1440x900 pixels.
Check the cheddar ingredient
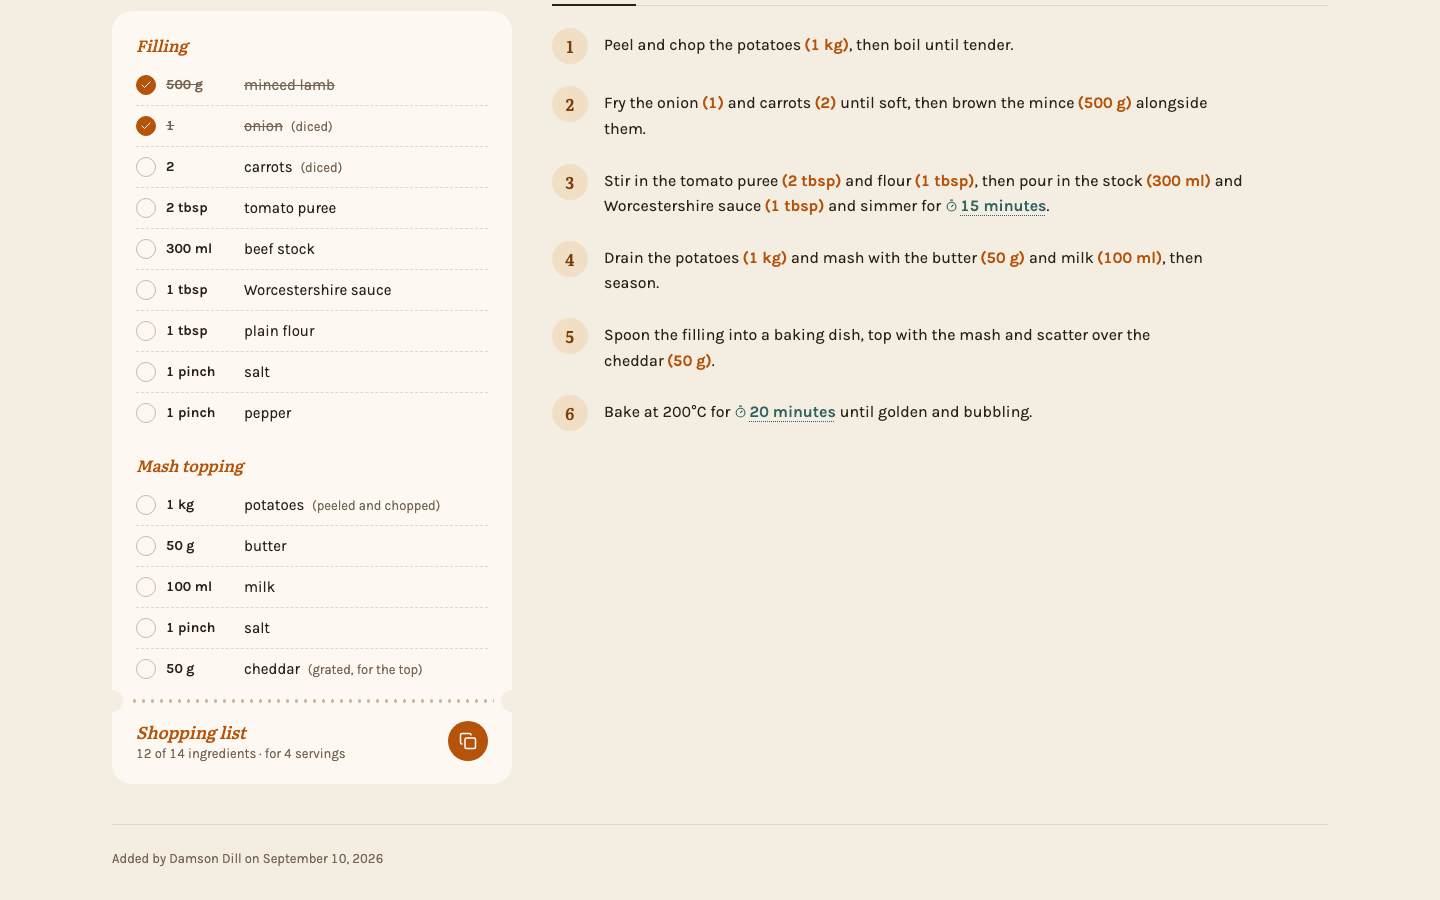(146, 669)
